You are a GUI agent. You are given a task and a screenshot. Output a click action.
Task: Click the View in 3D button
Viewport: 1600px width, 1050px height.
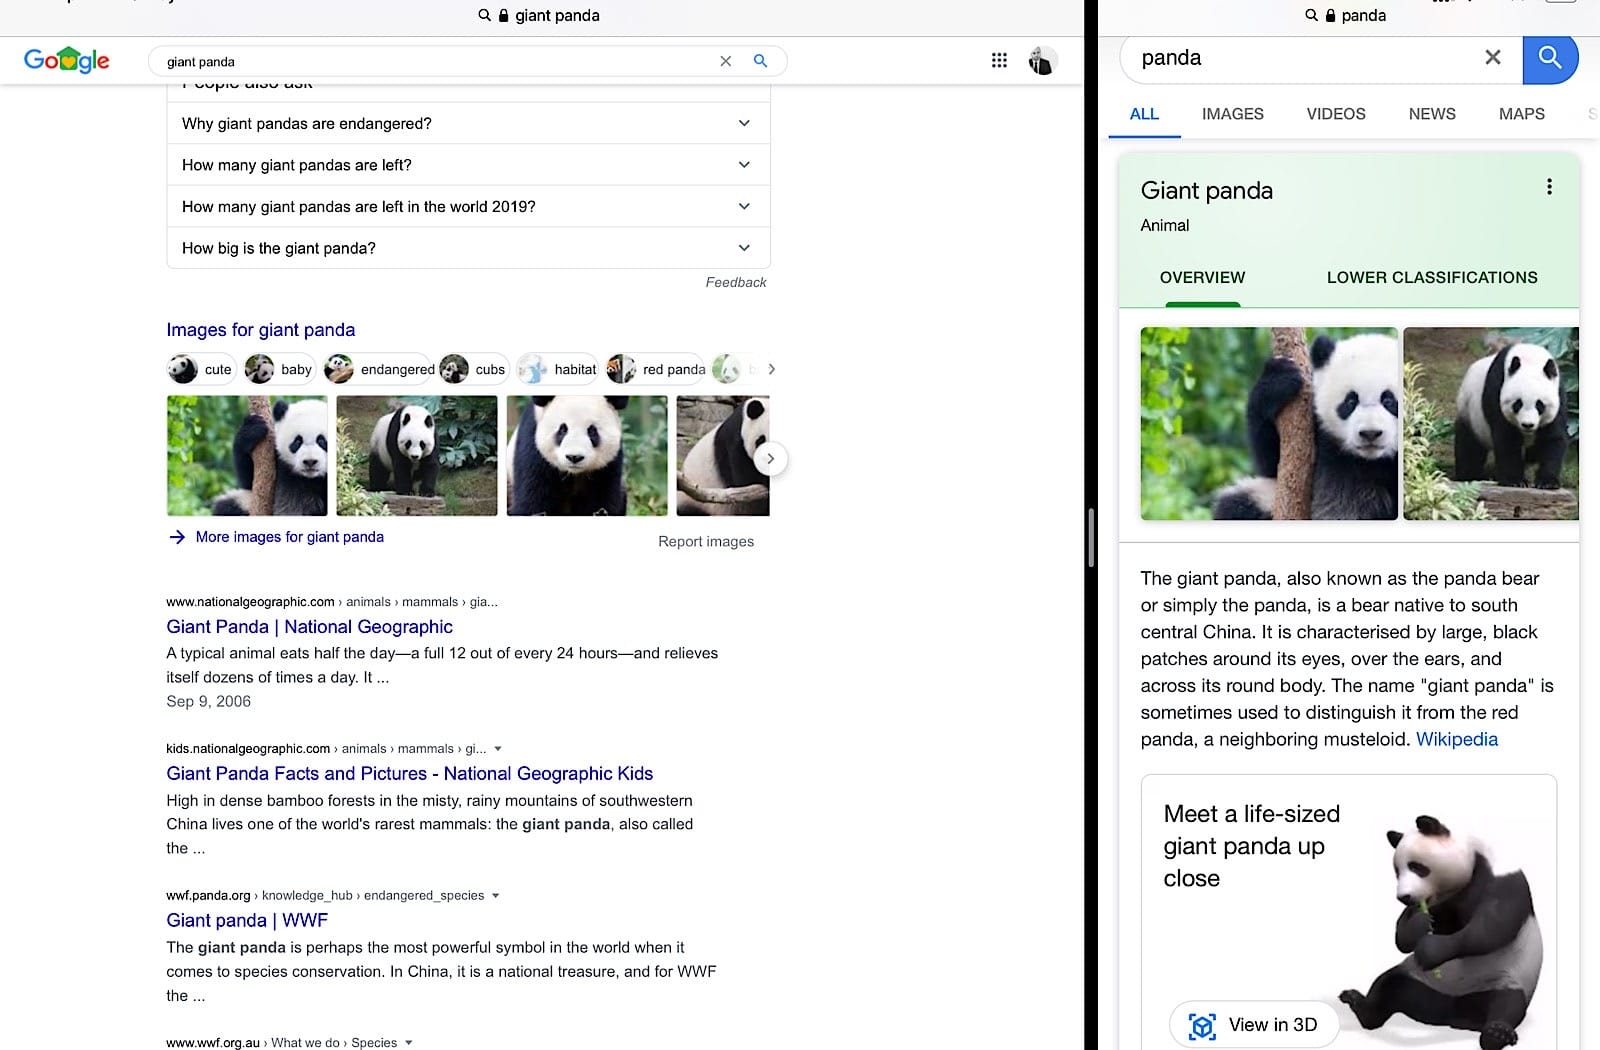pos(1254,1025)
